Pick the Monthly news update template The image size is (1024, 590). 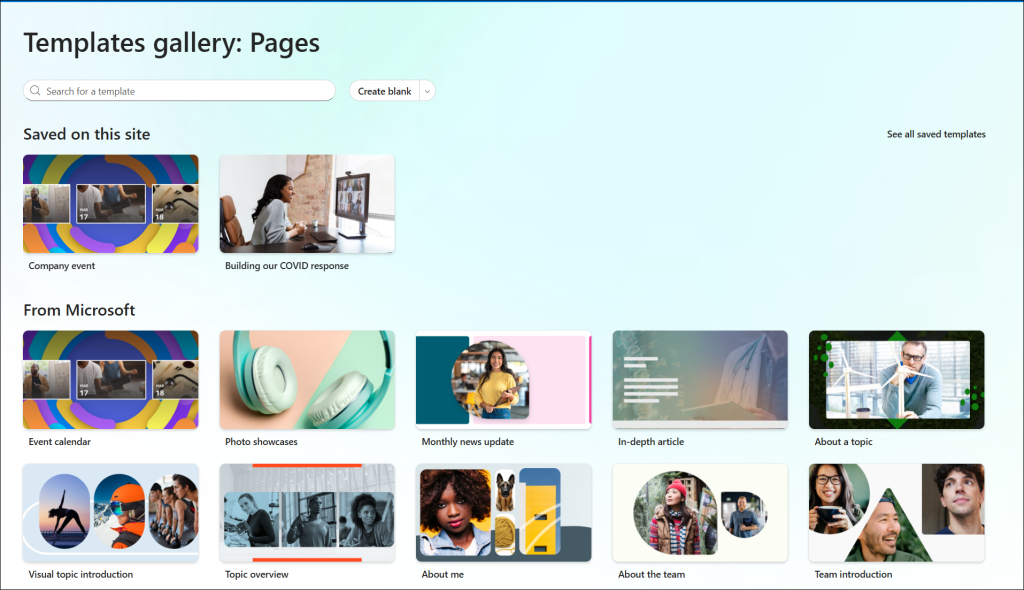504,380
